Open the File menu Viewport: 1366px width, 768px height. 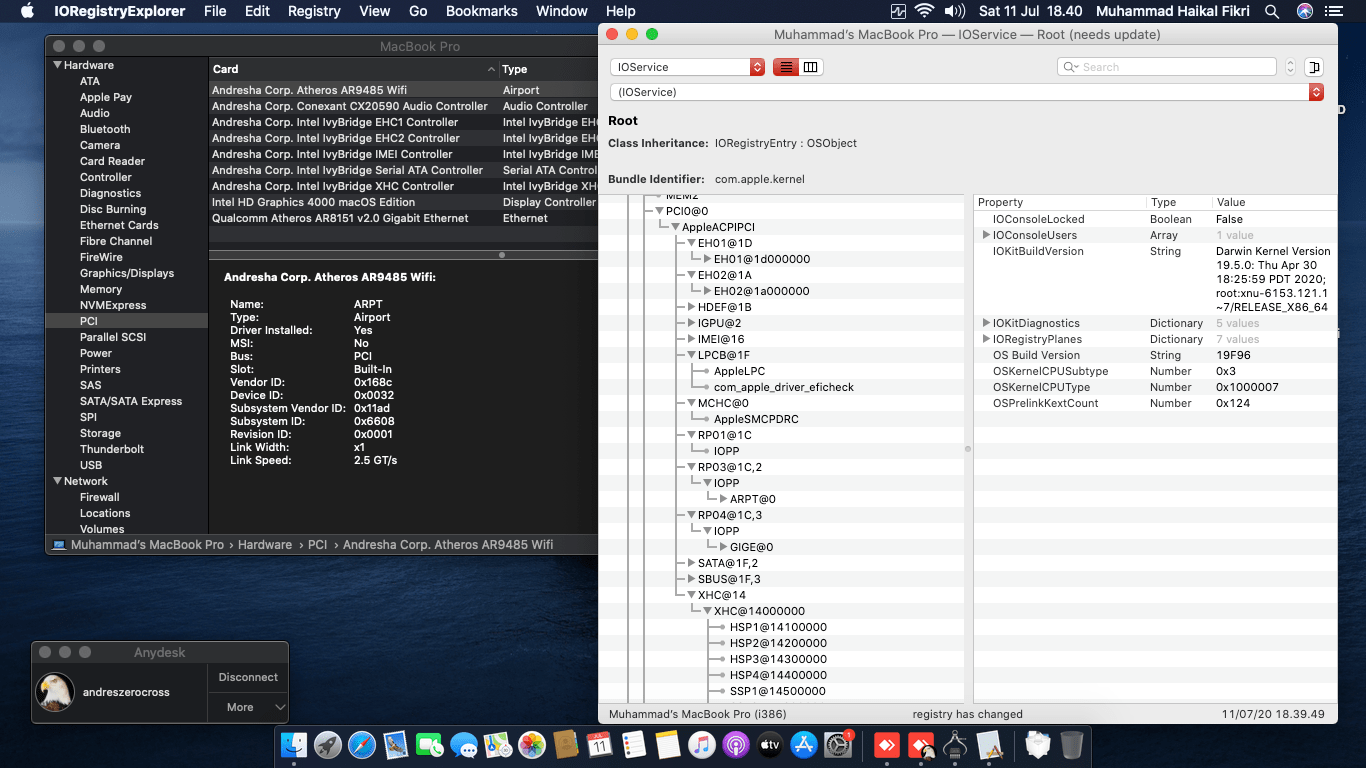[x=215, y=11]
